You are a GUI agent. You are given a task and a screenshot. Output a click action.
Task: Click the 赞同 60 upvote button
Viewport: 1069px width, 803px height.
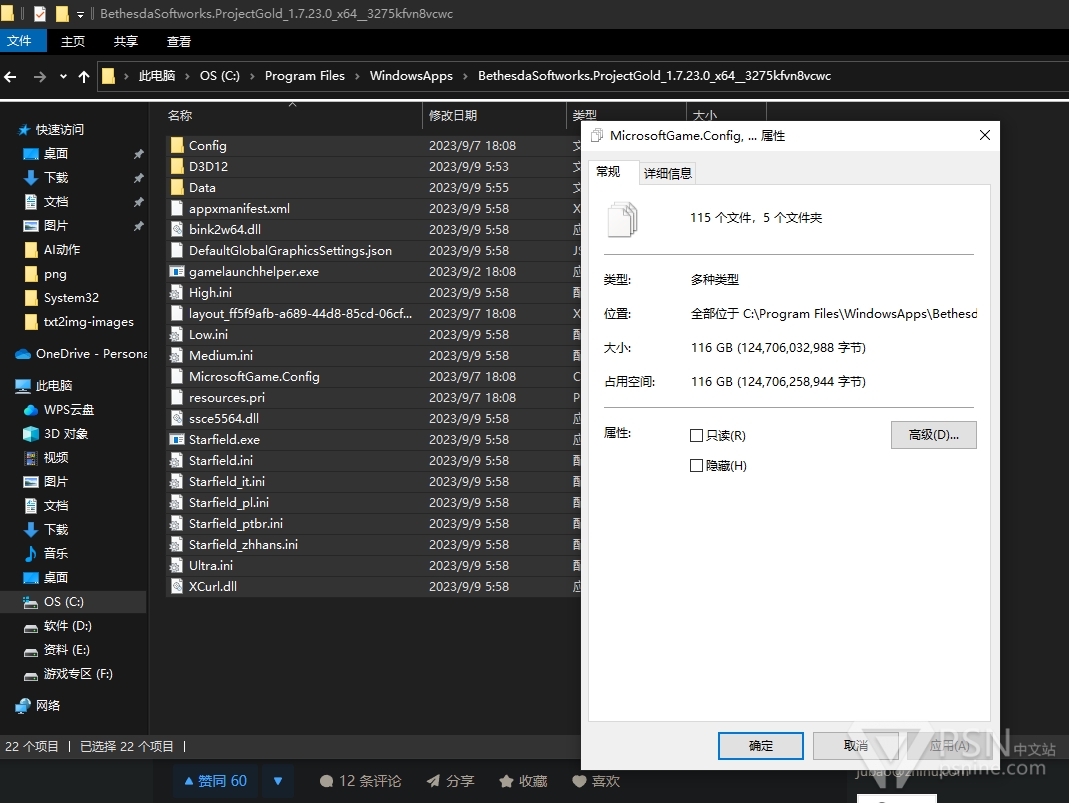215,781
